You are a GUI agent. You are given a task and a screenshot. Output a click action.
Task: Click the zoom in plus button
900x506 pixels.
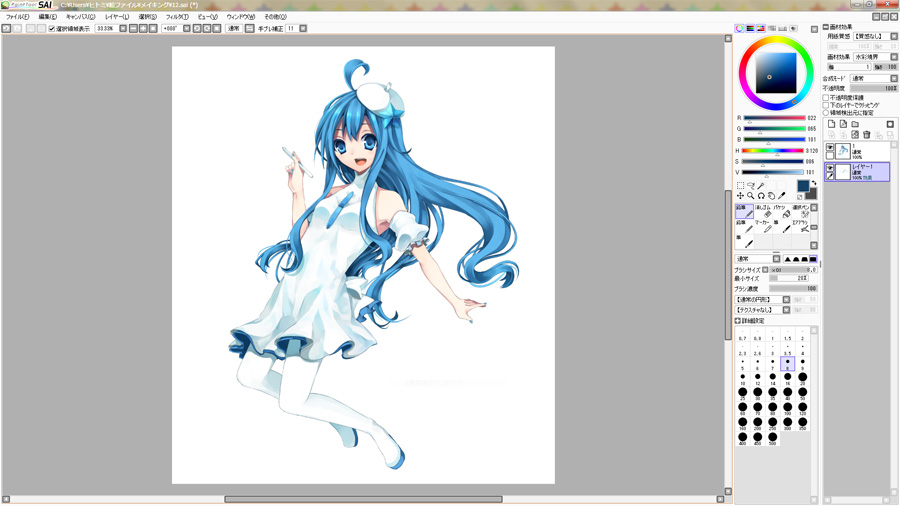[x=143, y=28]
